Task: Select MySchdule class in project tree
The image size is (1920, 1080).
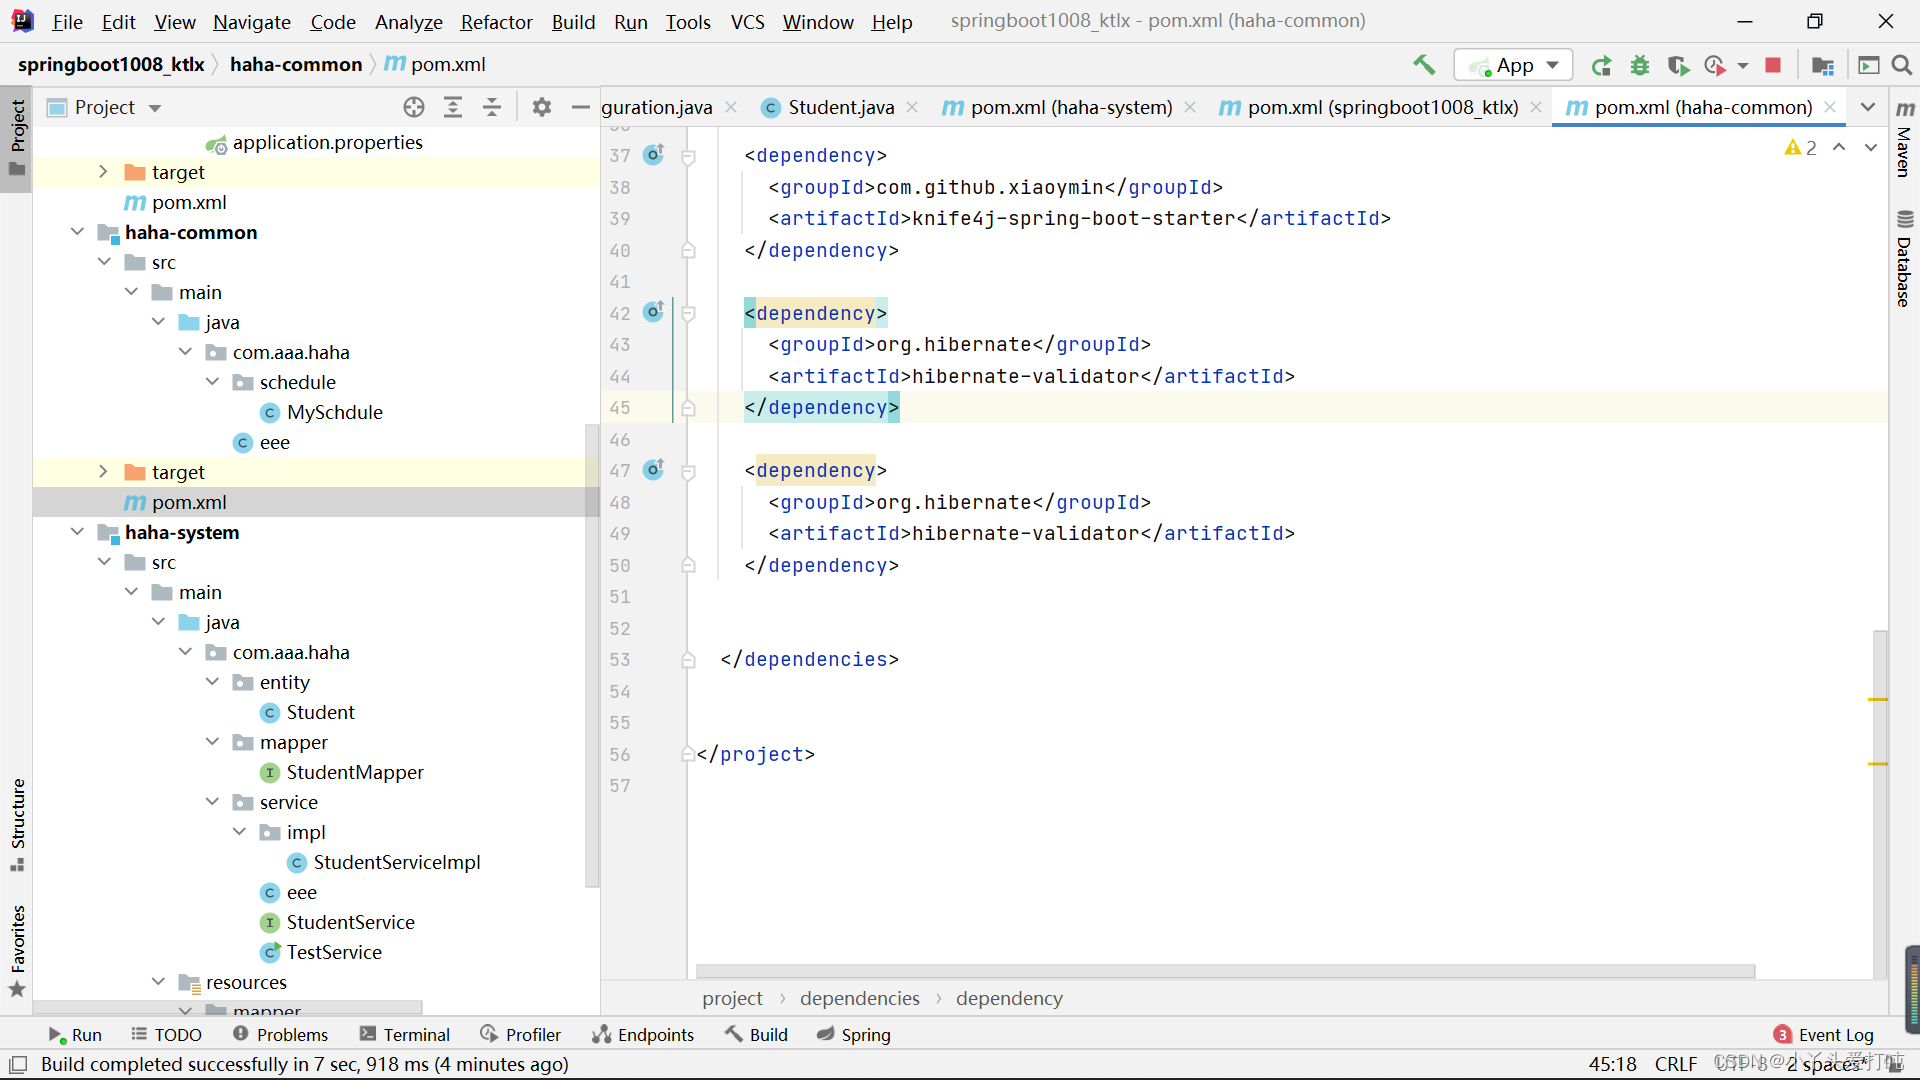Action: click(x=334, y=412)
